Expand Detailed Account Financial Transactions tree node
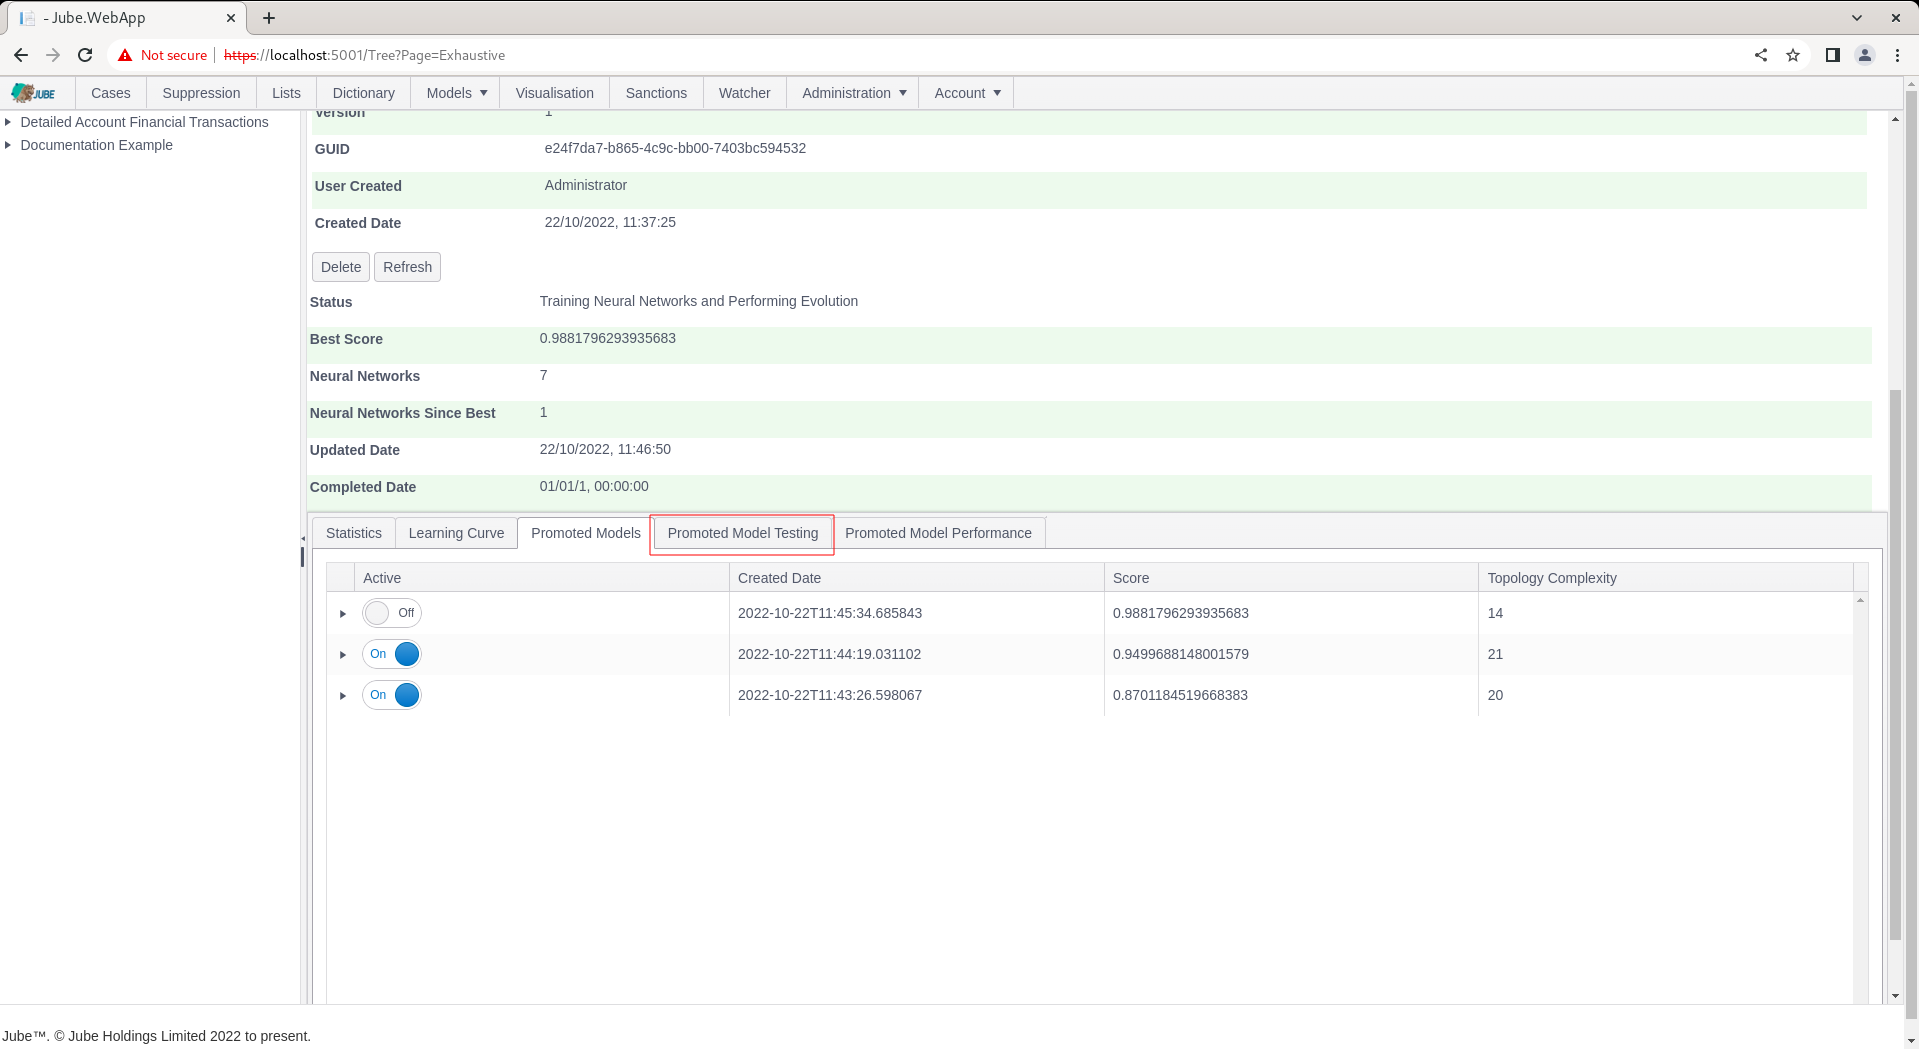Screen dimensions: 1919x1049 8,122
